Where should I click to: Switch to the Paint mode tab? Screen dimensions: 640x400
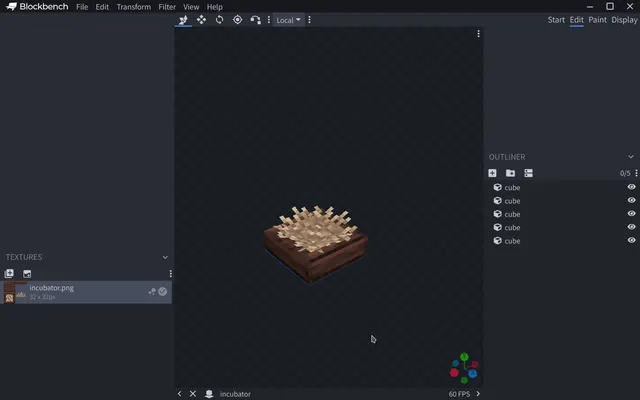pos(598,20)
